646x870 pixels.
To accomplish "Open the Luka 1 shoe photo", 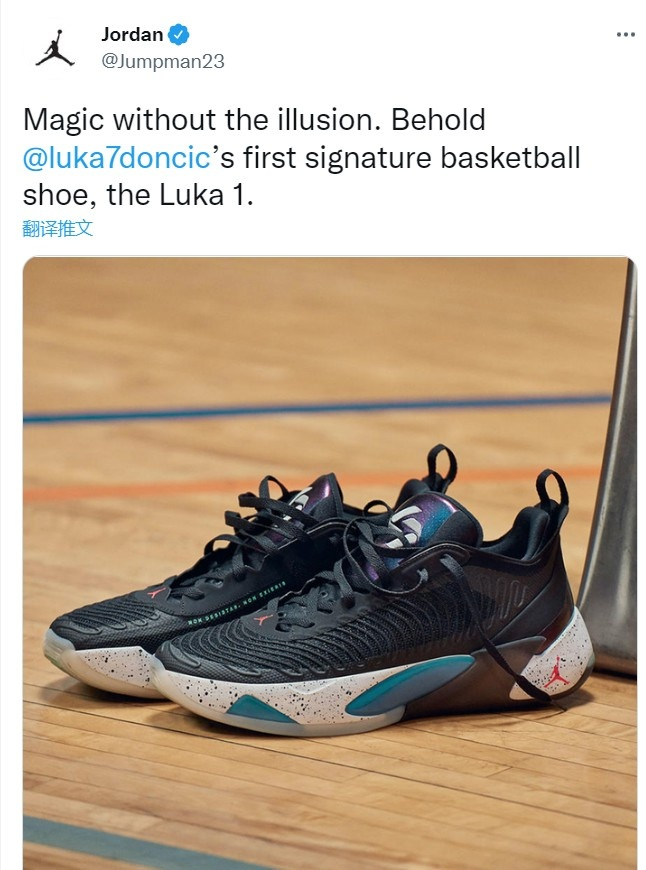I will (x=330, y=563).
